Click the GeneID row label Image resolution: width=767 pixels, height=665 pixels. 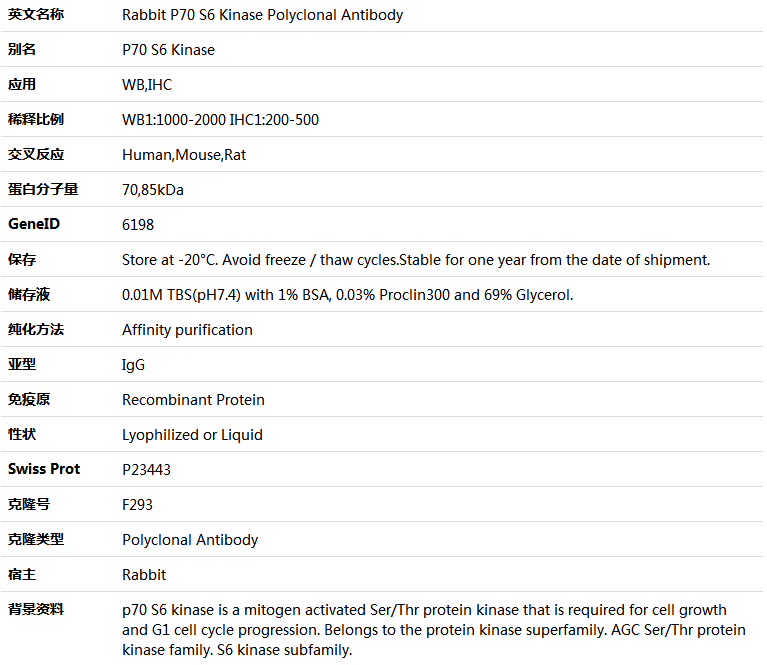pos(34,224)
